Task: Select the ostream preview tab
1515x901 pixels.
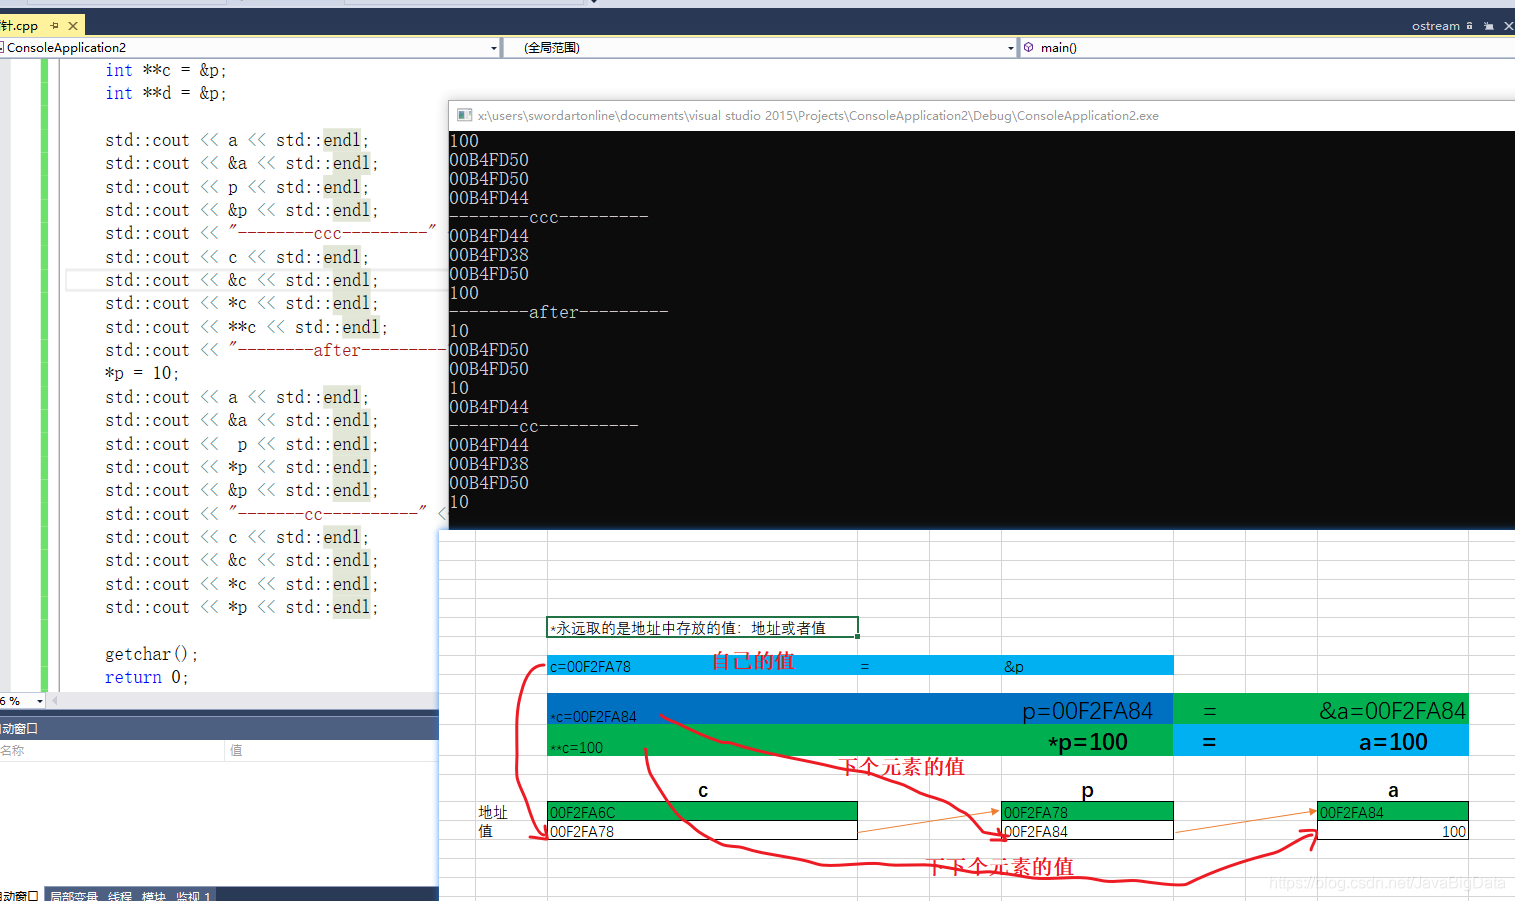Action: pyautogui.click(x=1435, y=26)
